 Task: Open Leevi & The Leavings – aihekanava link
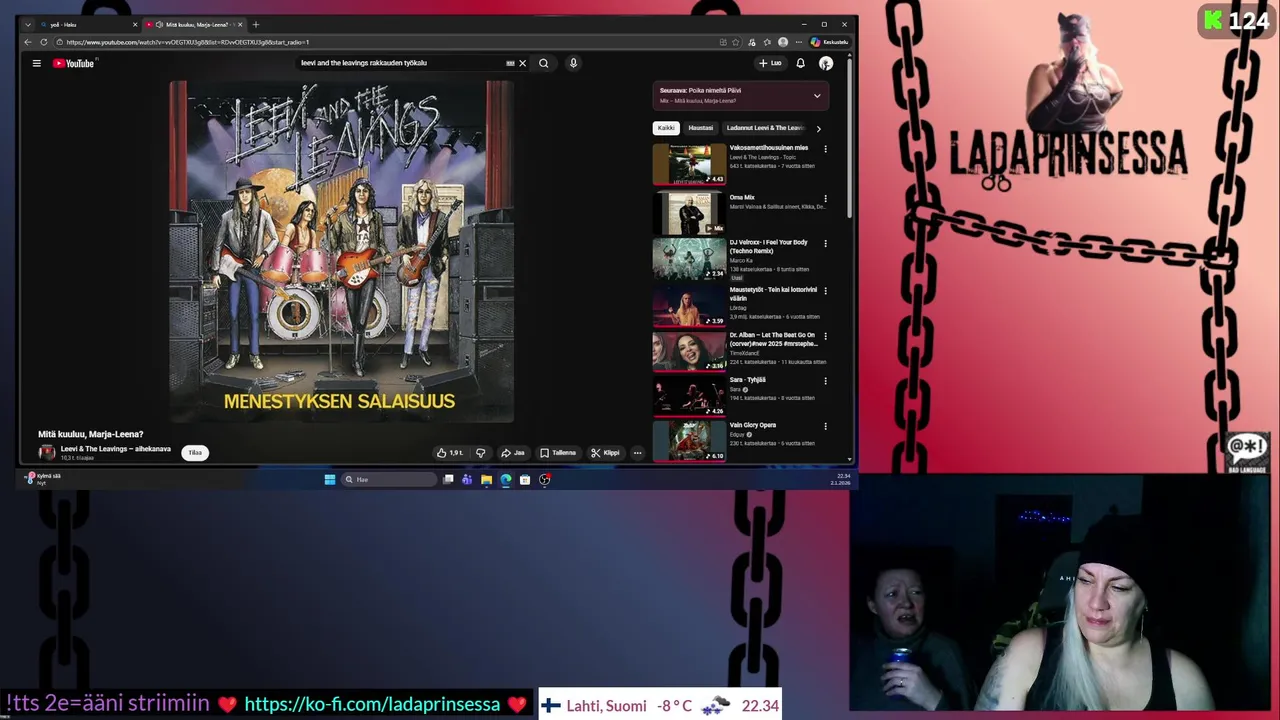(x=116, y=449)
